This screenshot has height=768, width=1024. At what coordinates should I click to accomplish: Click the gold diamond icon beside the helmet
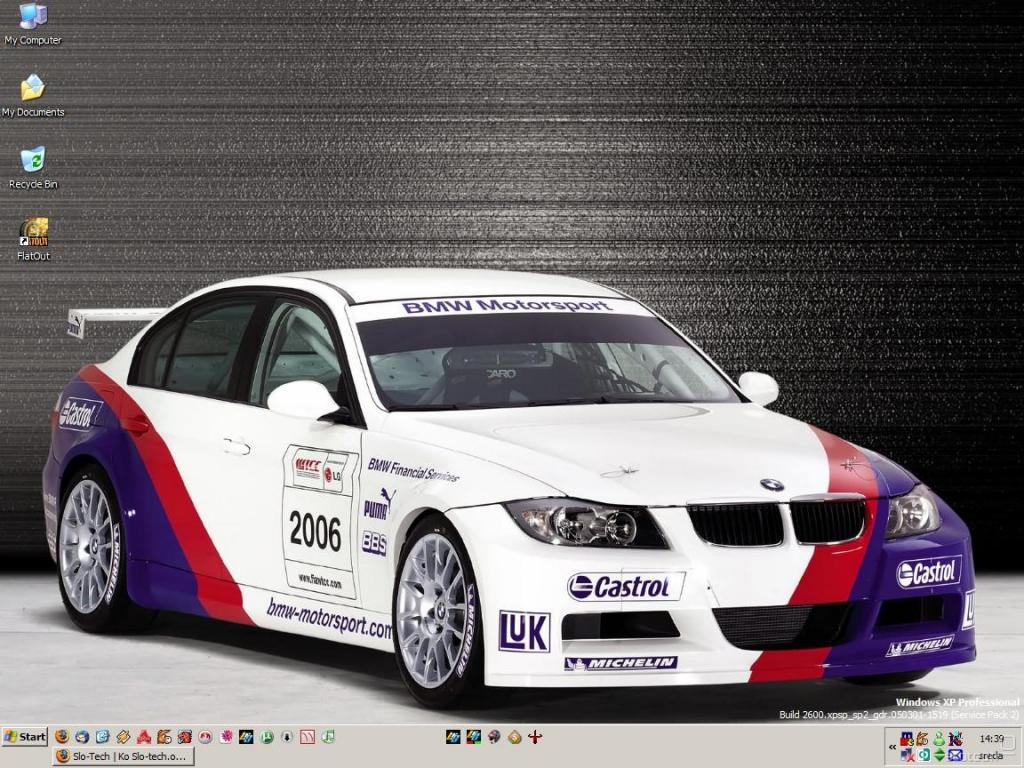(515, 737)
